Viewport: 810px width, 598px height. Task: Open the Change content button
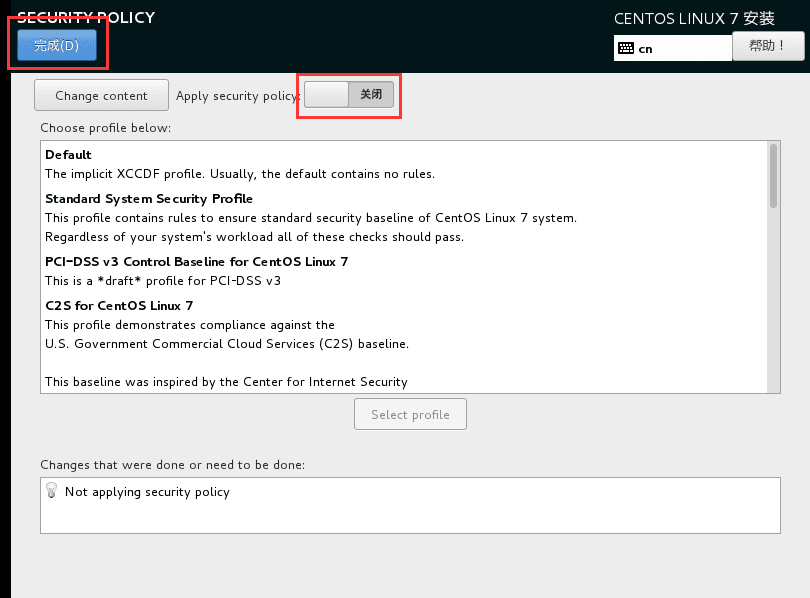pos(101,95)
